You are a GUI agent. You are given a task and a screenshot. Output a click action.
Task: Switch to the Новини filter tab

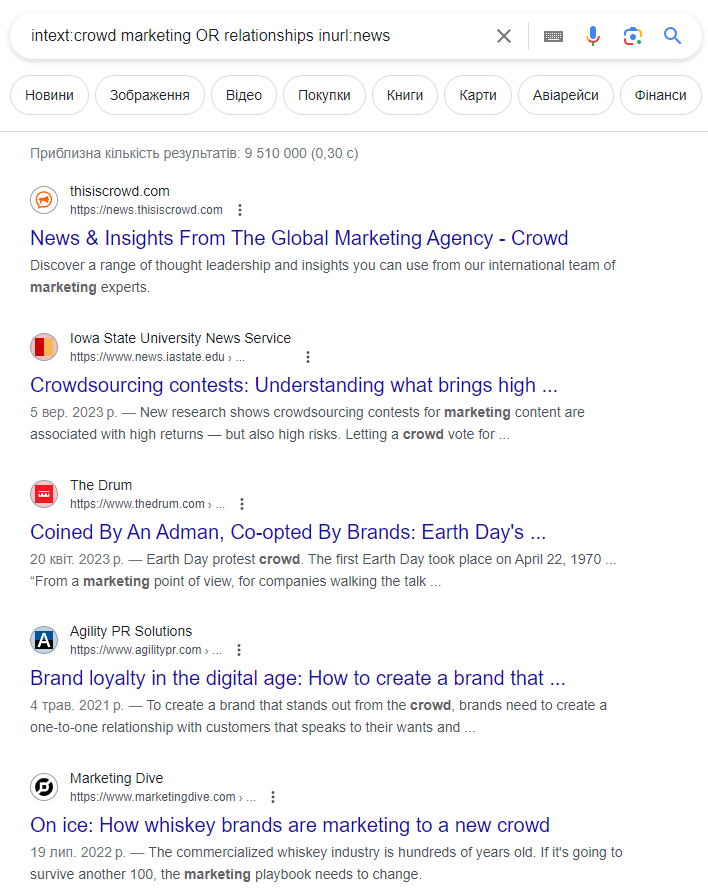click(x=49, y=95)
